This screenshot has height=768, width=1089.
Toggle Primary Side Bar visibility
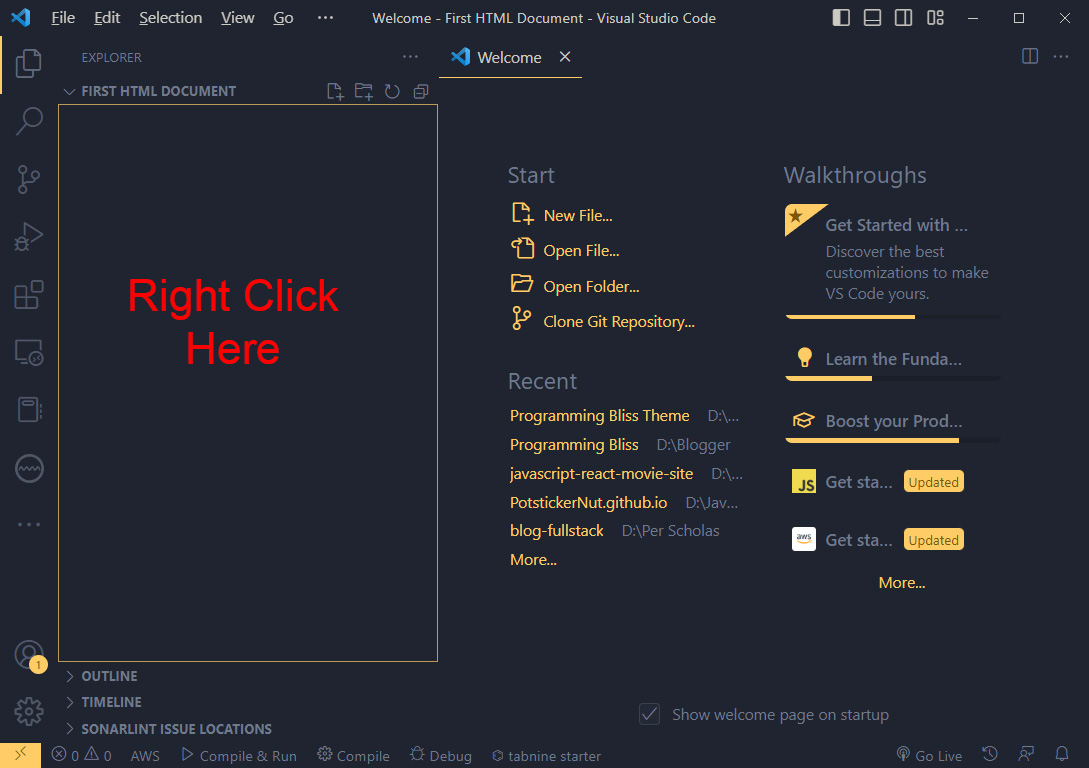point(841,18)
